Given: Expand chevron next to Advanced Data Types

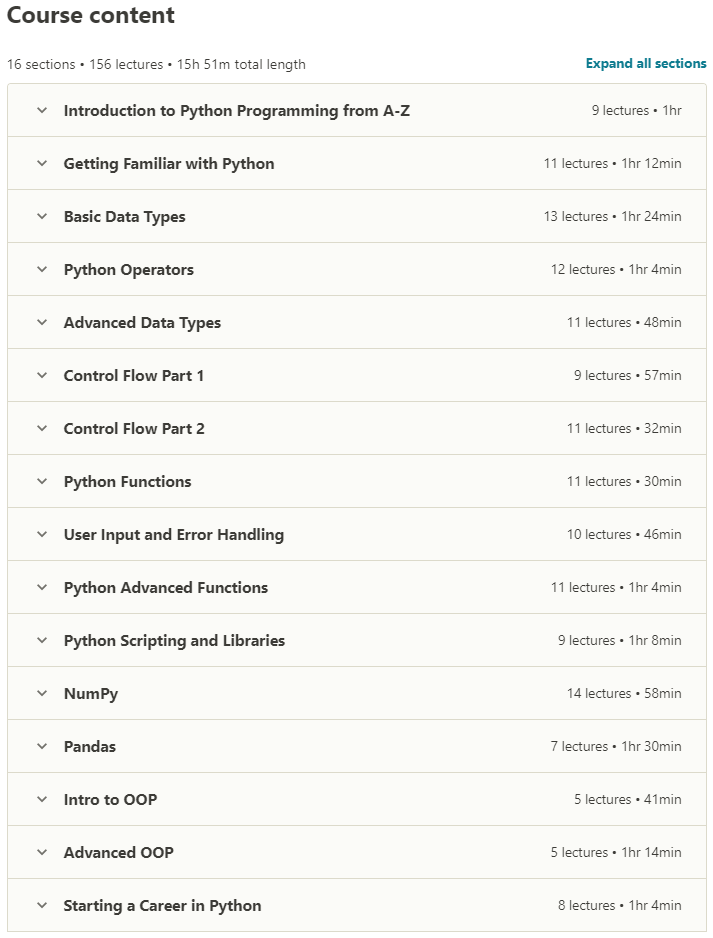Looking at the screenshot, I should tap(42, 323).
